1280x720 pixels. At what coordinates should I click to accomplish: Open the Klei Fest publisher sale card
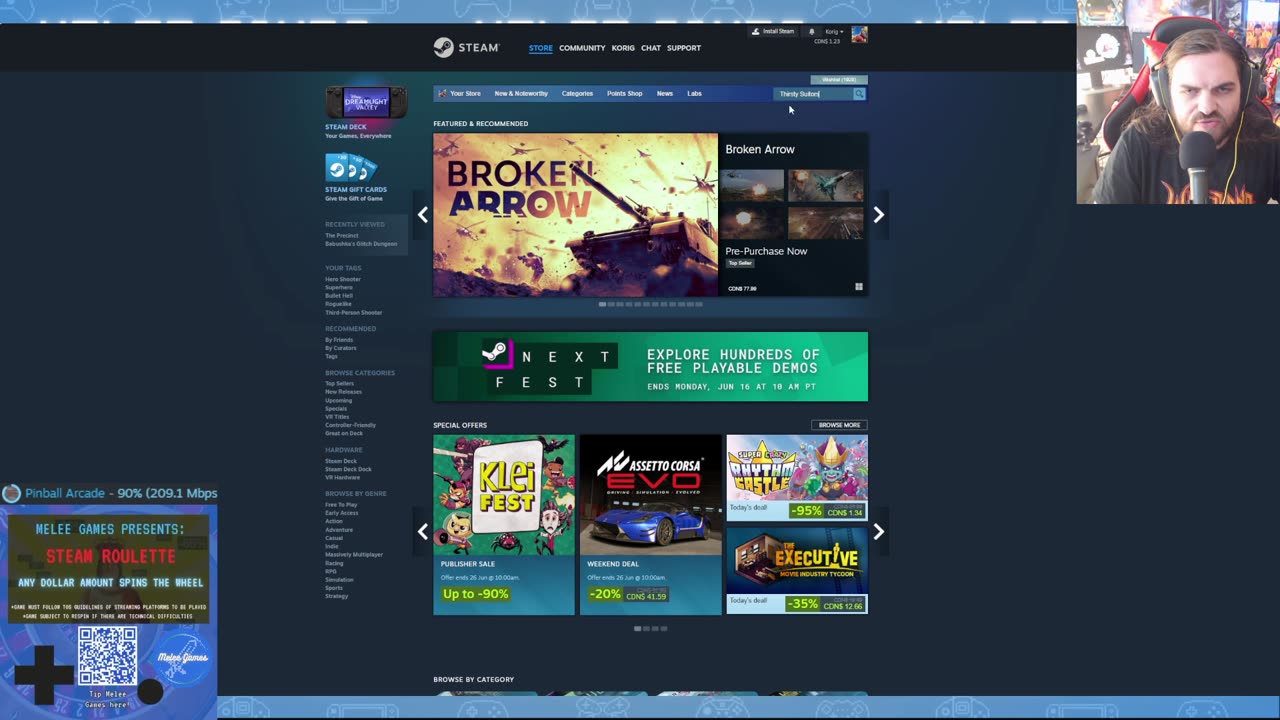click(x=504, y=525)
